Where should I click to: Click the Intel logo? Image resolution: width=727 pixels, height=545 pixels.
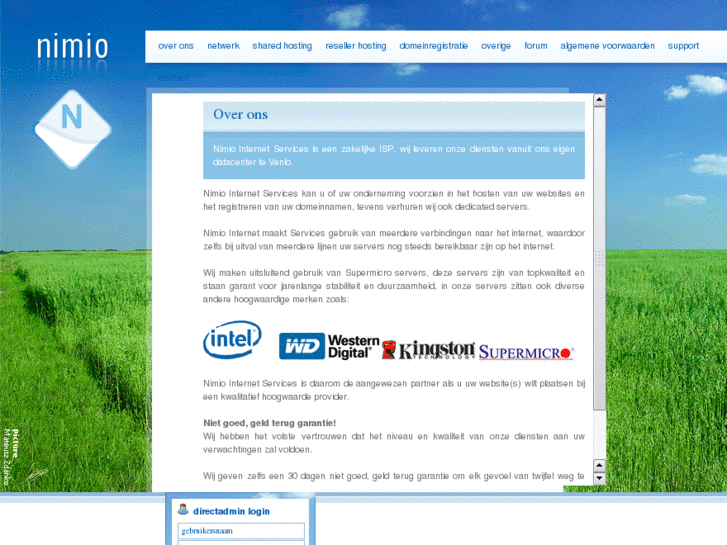point(232,340)
